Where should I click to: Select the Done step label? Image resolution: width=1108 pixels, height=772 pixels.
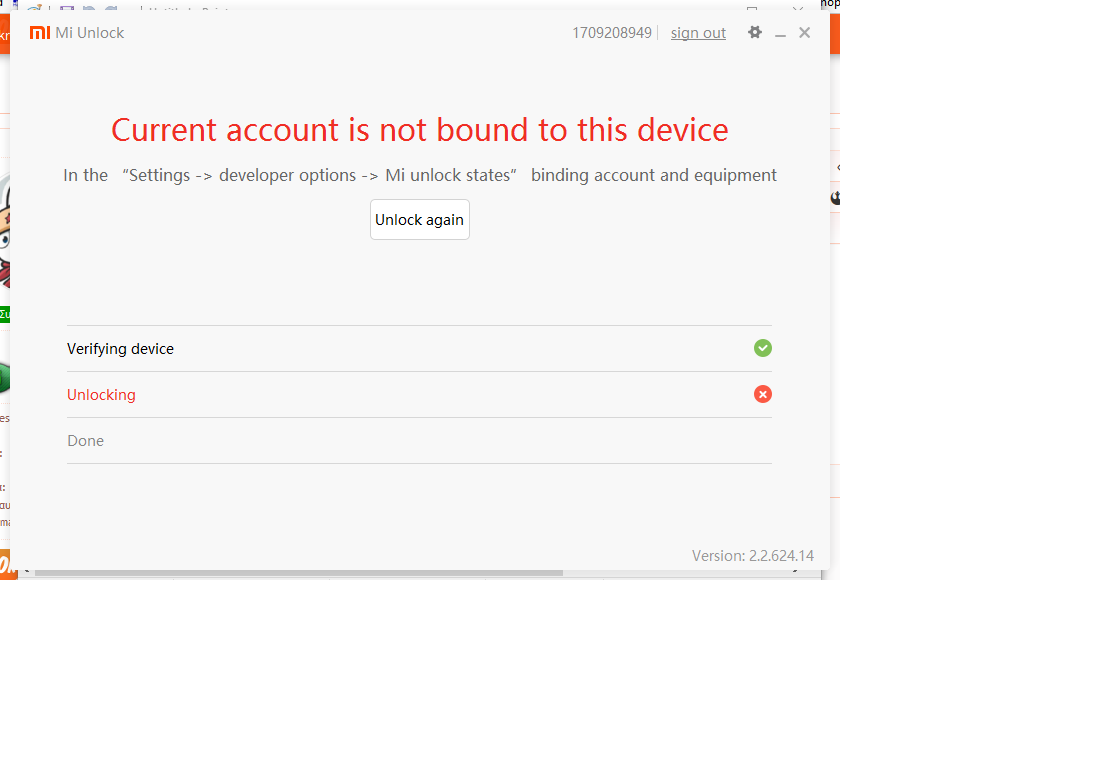point(85,441)
